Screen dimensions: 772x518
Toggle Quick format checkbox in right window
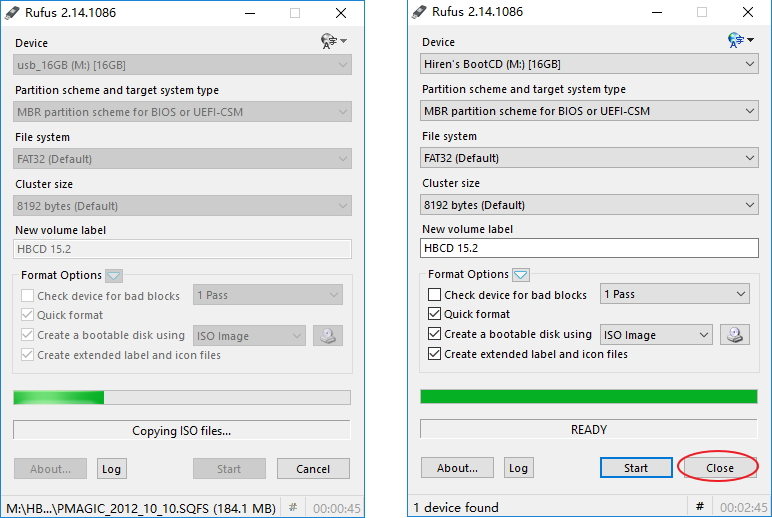tap(434, 314)
